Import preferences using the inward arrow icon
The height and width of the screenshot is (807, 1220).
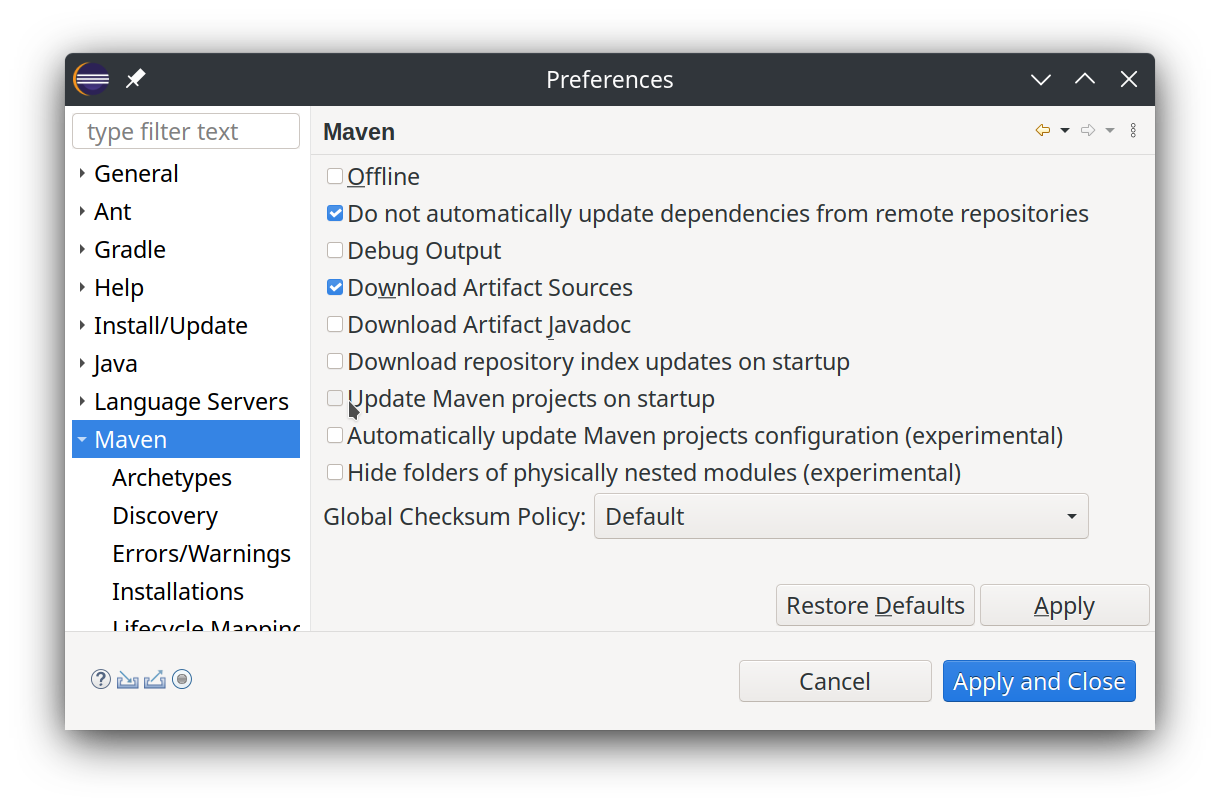click(x=127, y=679)
